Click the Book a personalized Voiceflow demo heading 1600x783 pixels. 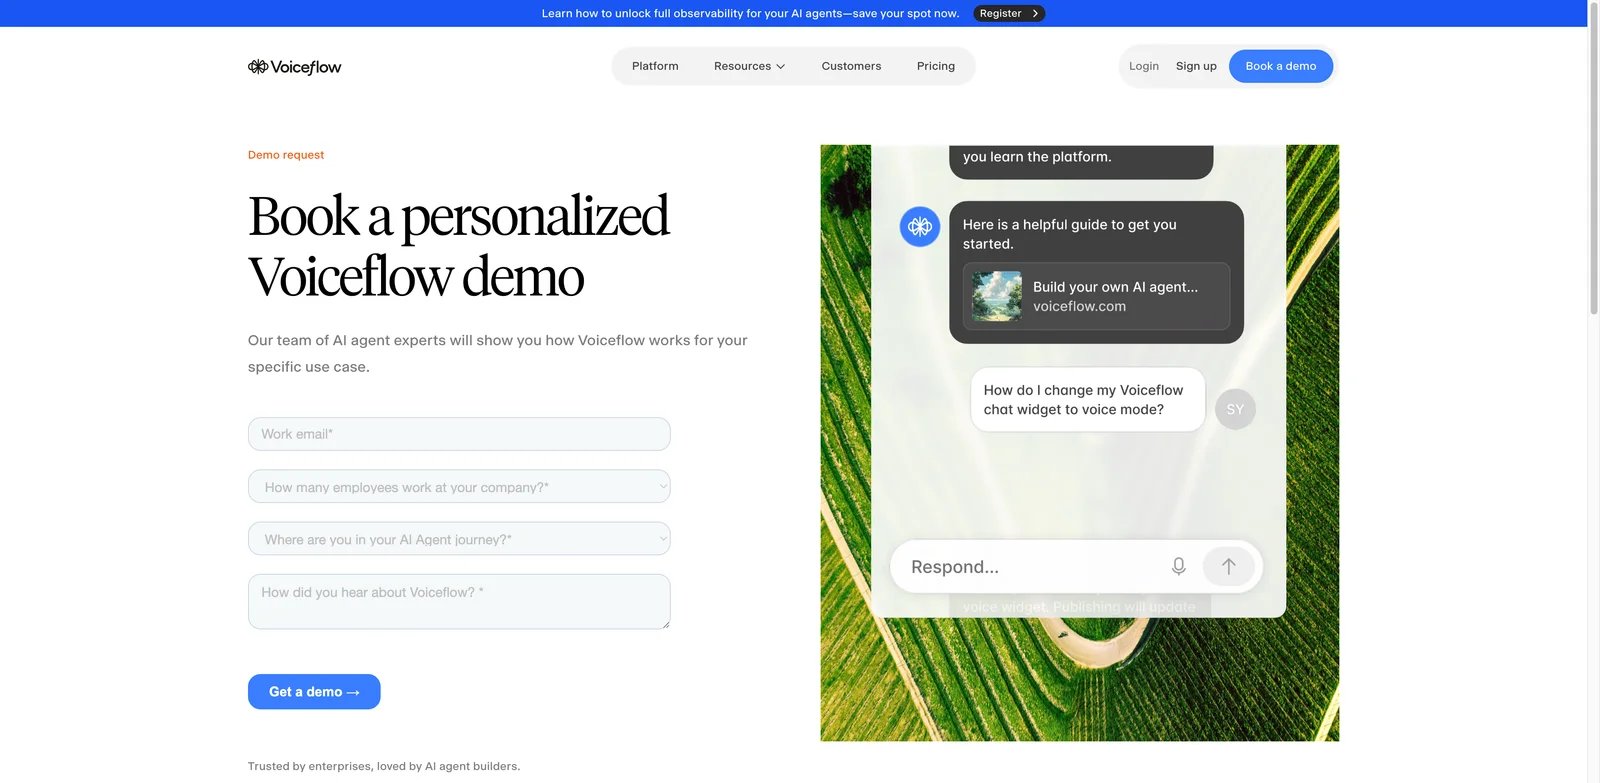coord(459,246)
